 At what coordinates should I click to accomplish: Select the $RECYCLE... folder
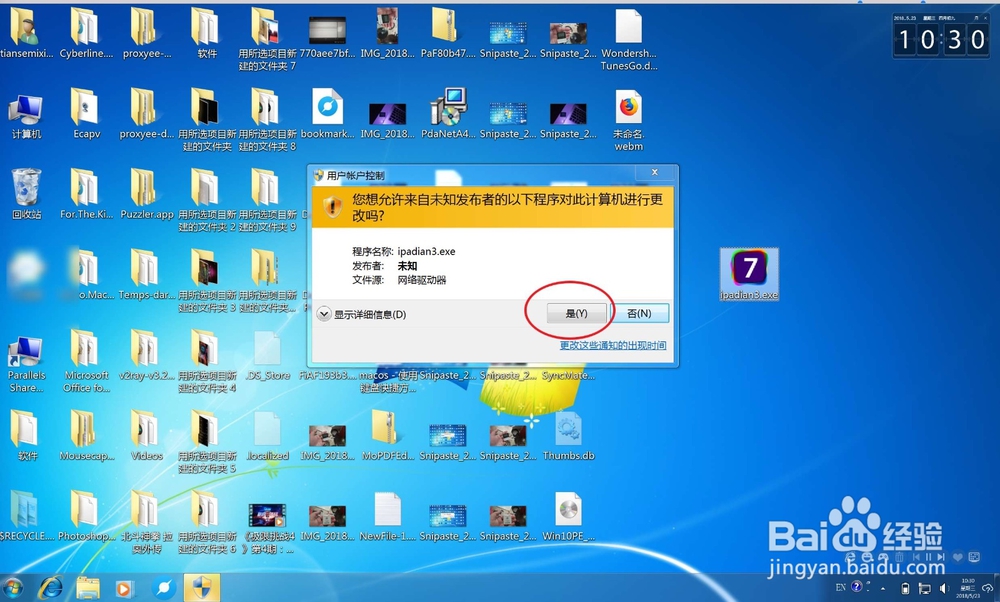coord(26,517)
